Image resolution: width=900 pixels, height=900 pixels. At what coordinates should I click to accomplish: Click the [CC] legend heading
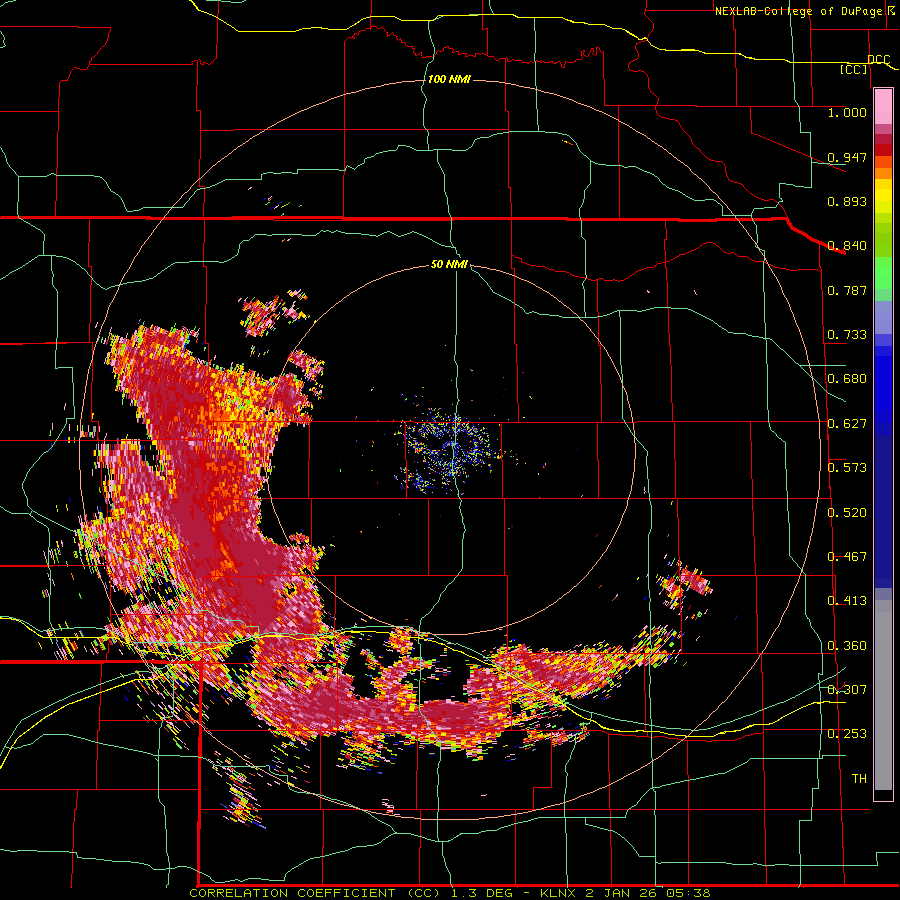[x=854, y=69]
